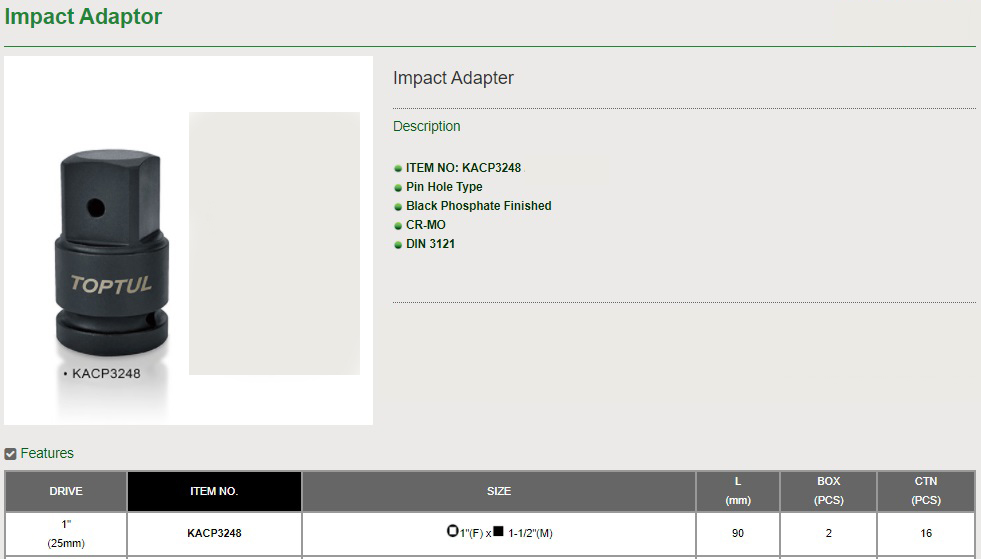Click the solid male square icon in size cell
Image resolution: width=981 pixels, height=559 pixels.
coord(498,531)
